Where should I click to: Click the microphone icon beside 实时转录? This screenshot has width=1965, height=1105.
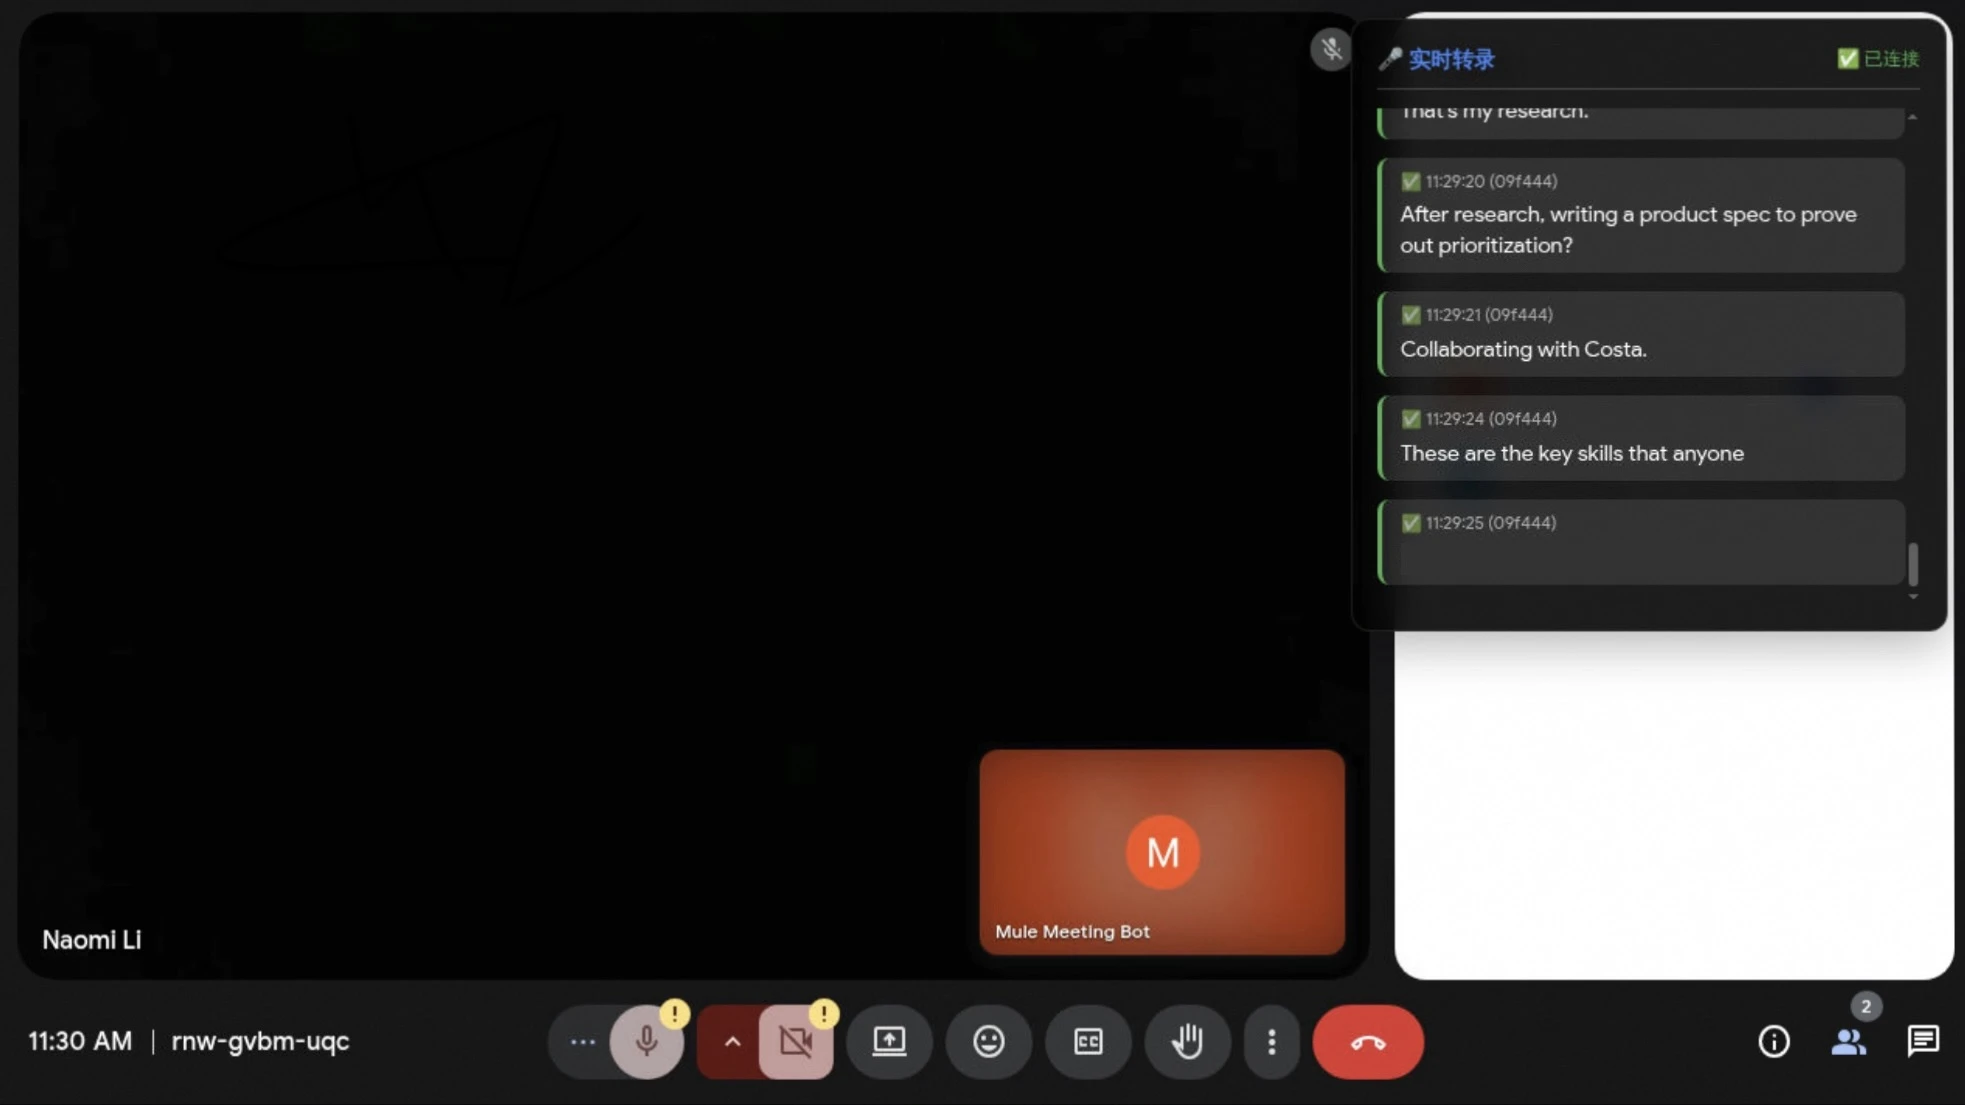[1390, 59]
